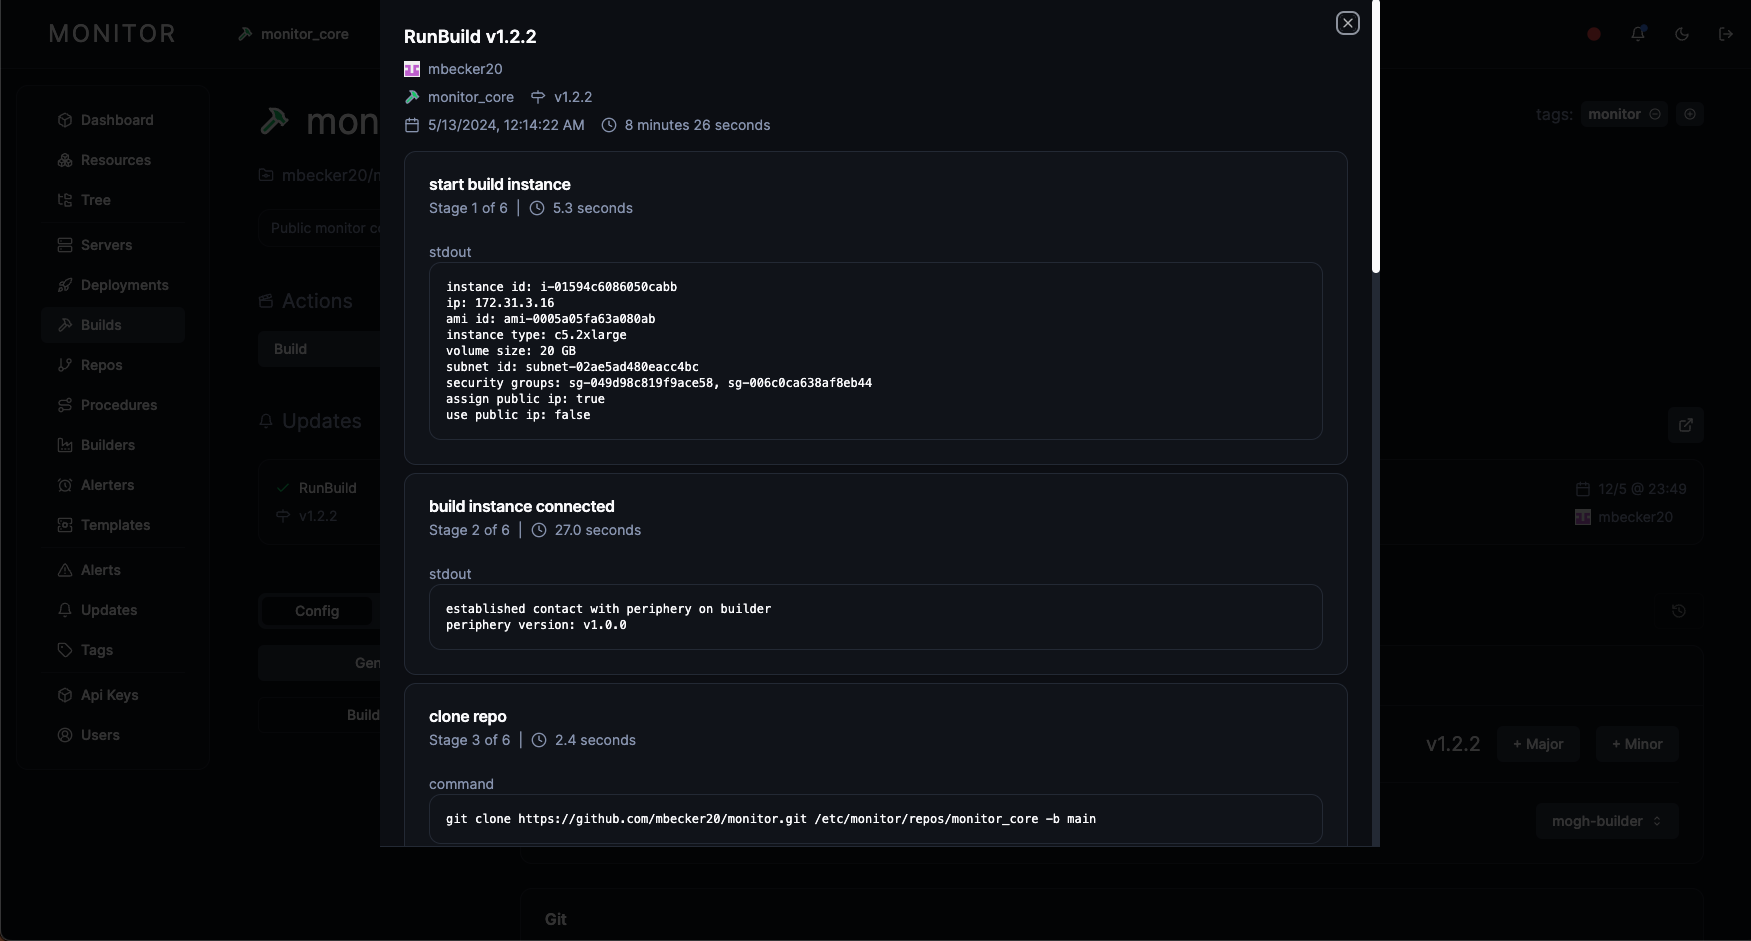This screenshot has width=1751, height=941.
Task: Click the build instance connected heading
Action: click(x=521, y=506)
